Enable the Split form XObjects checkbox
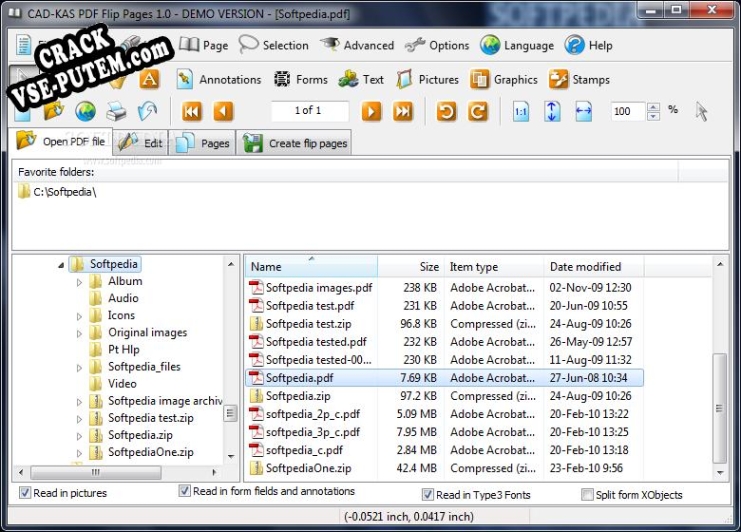The width and height of the screenshot is (741, 532). 587,494
